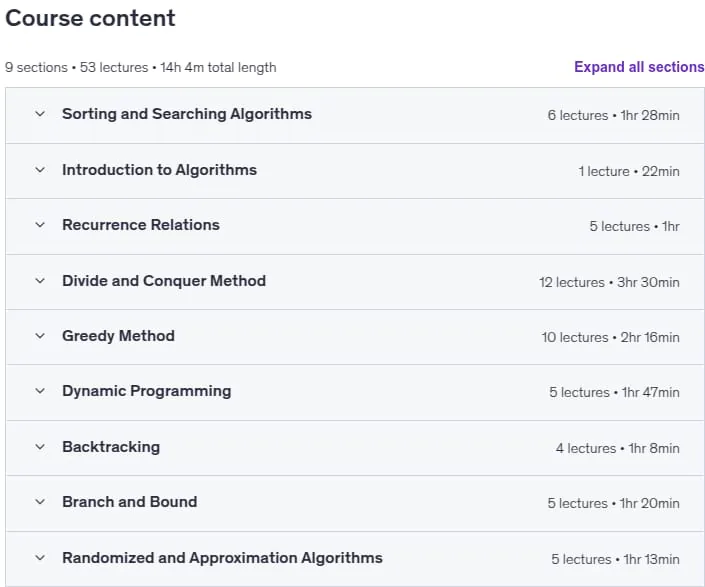Click 5 lectures • 1hr 13min summary

pos(615,559)
